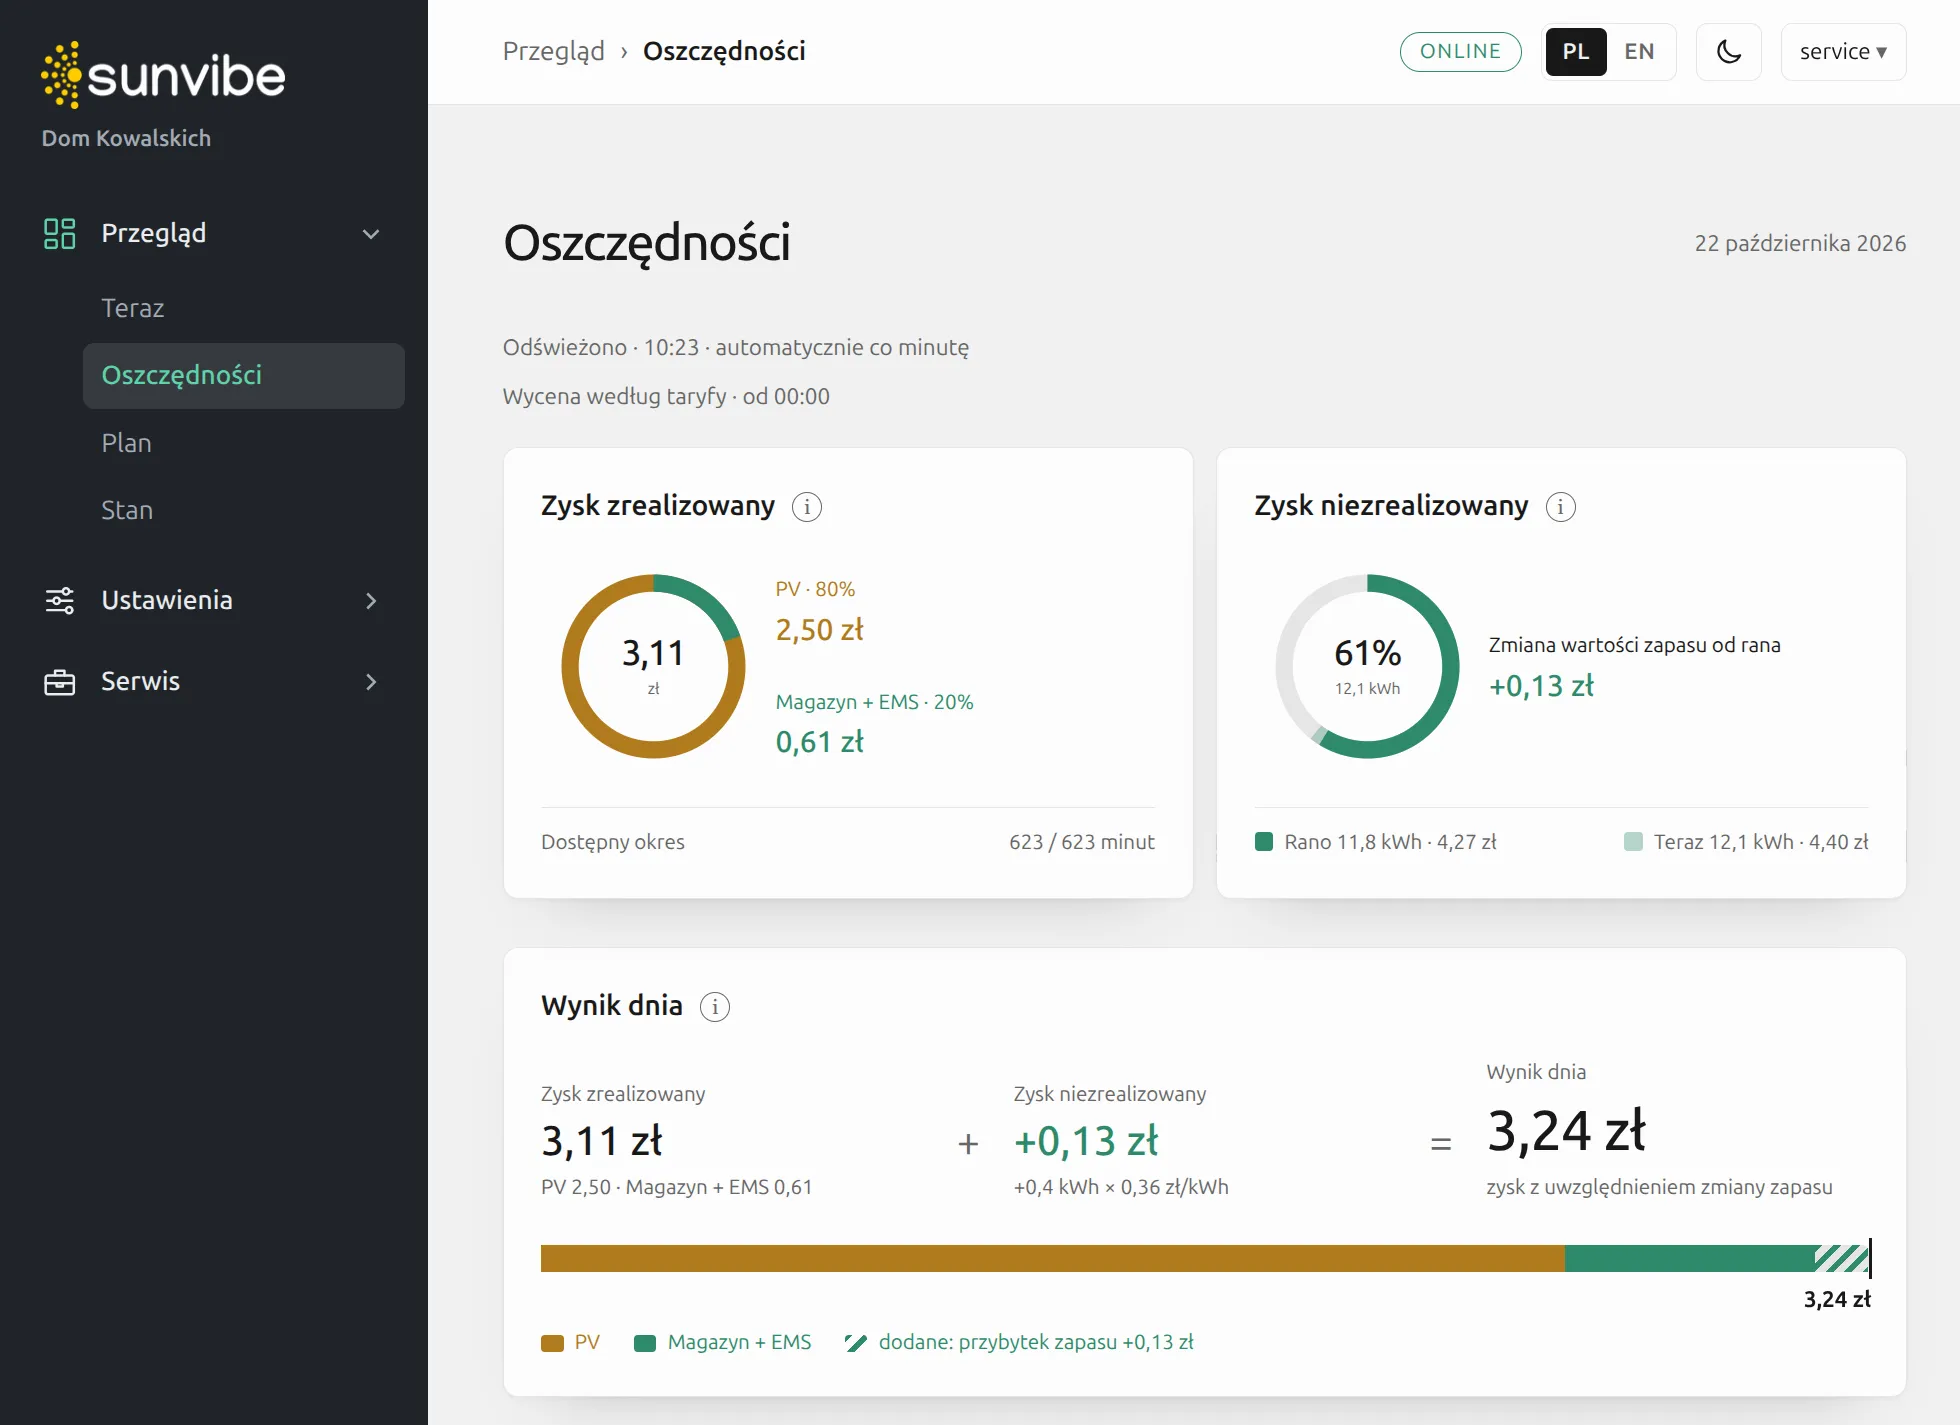Click the green Magazyn + EMS bar segment
The height and width of the screenshot is (1425, 1960).
(1690, 1258)
